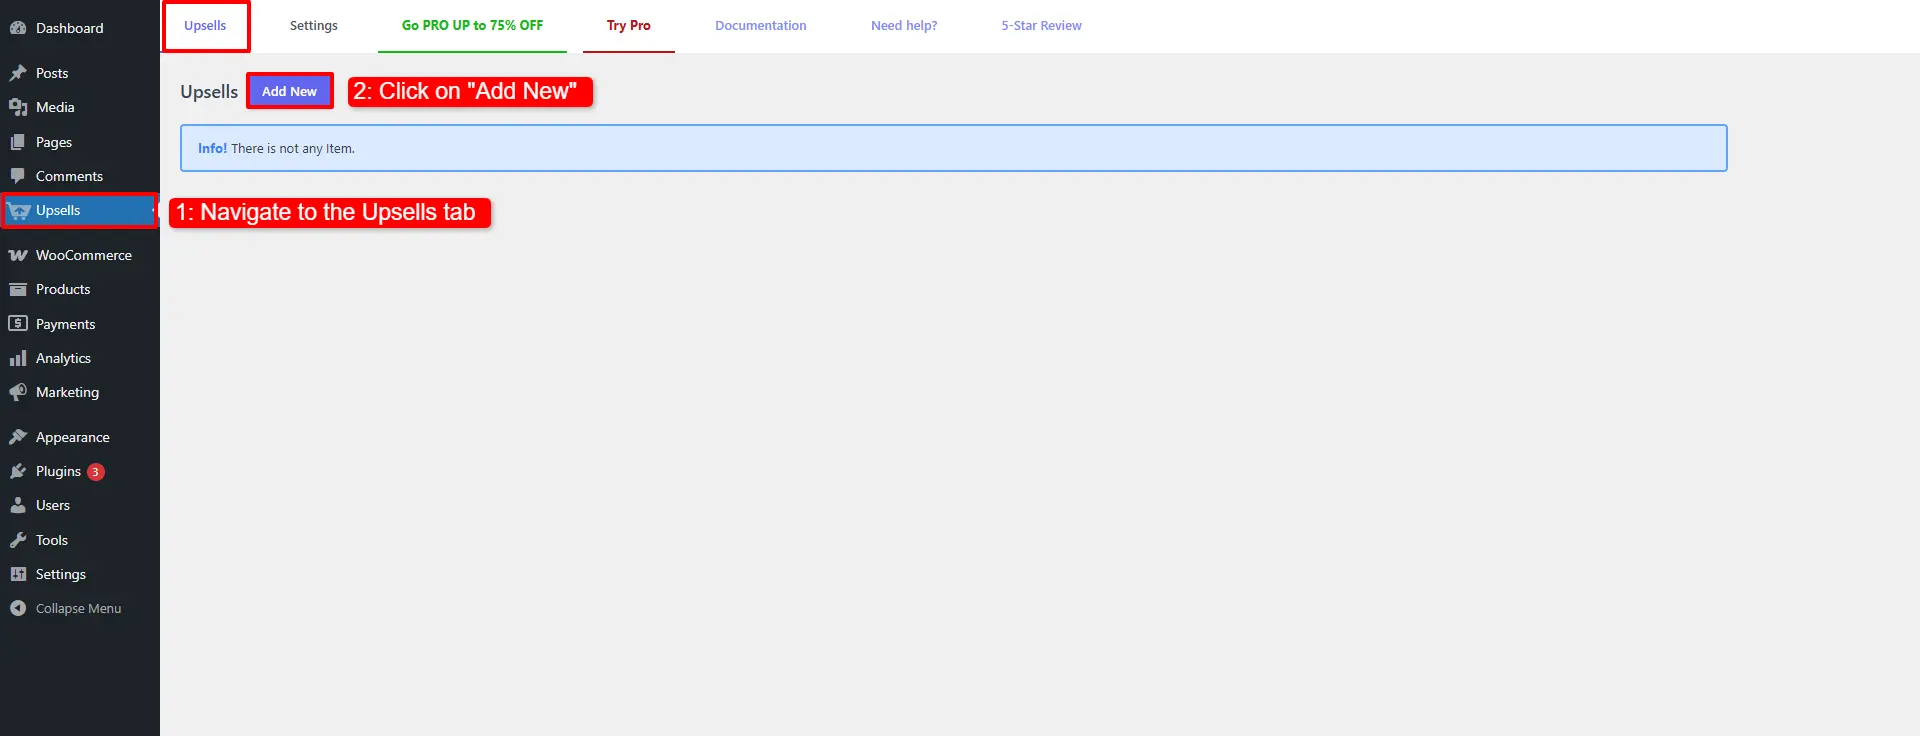Viewport: 1920px width, 736px height.
Task: Open the Try Pro link
Action: click(x=628, y=26)
